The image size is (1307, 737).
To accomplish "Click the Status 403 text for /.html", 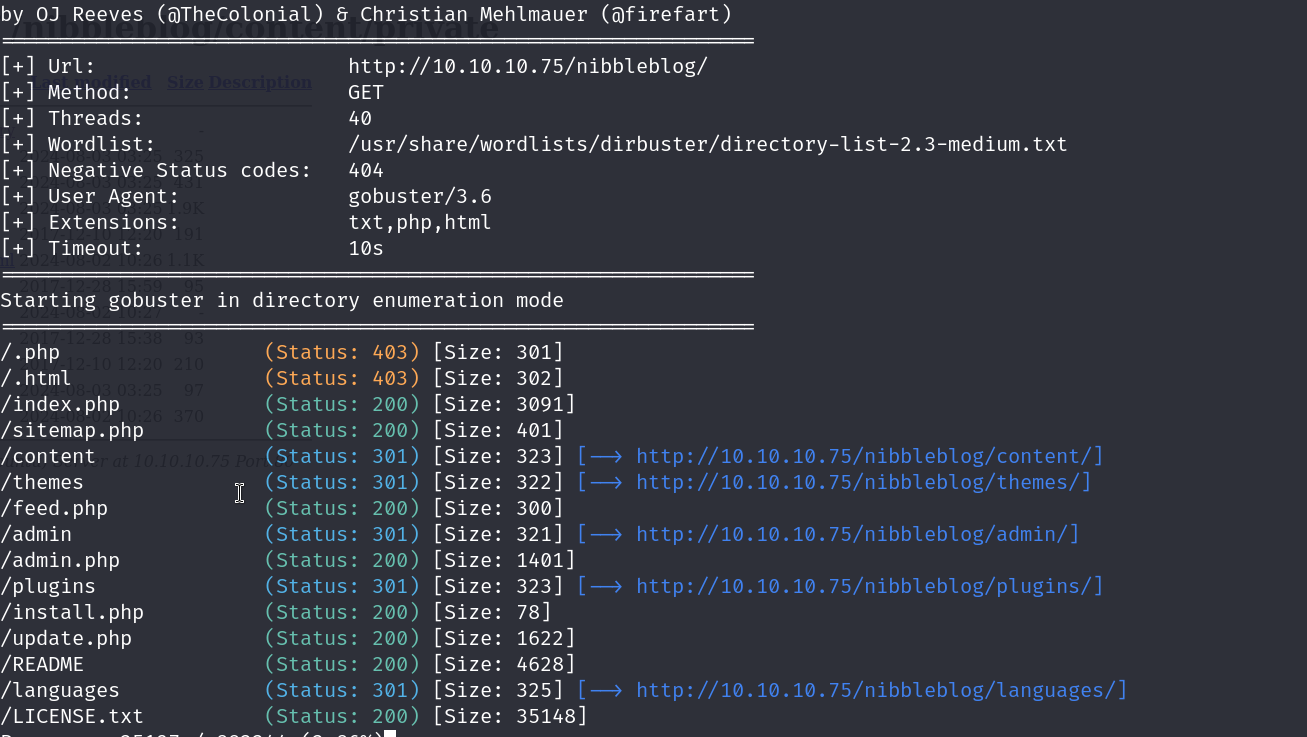I will tap(342, 379).
